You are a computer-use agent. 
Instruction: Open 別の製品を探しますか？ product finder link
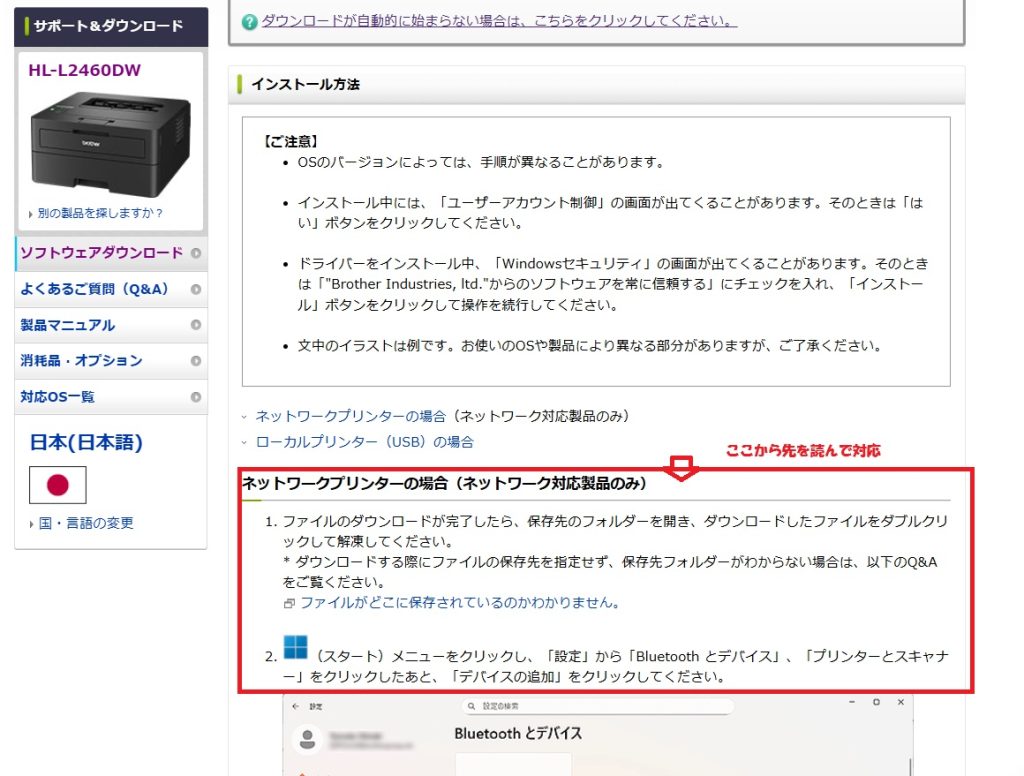point(100,213)
